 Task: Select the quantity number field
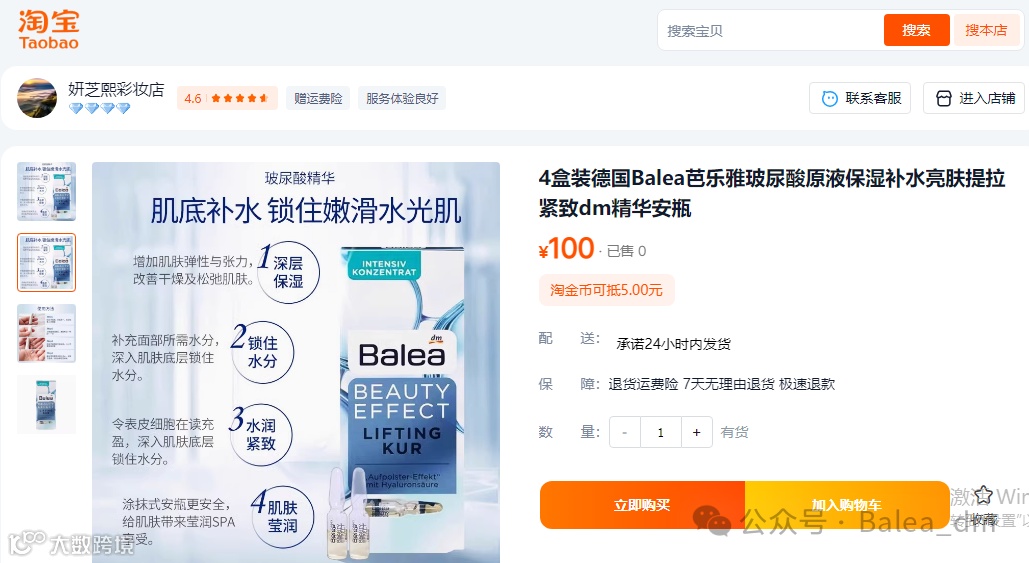tap(661, 432)
